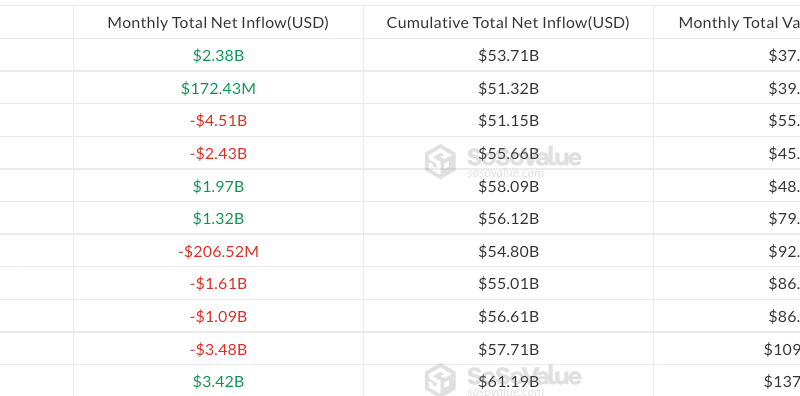This screenshot has width=800, height=396.
Task: Select the -$2.43B outflow cell
Action: pos(218,154)
